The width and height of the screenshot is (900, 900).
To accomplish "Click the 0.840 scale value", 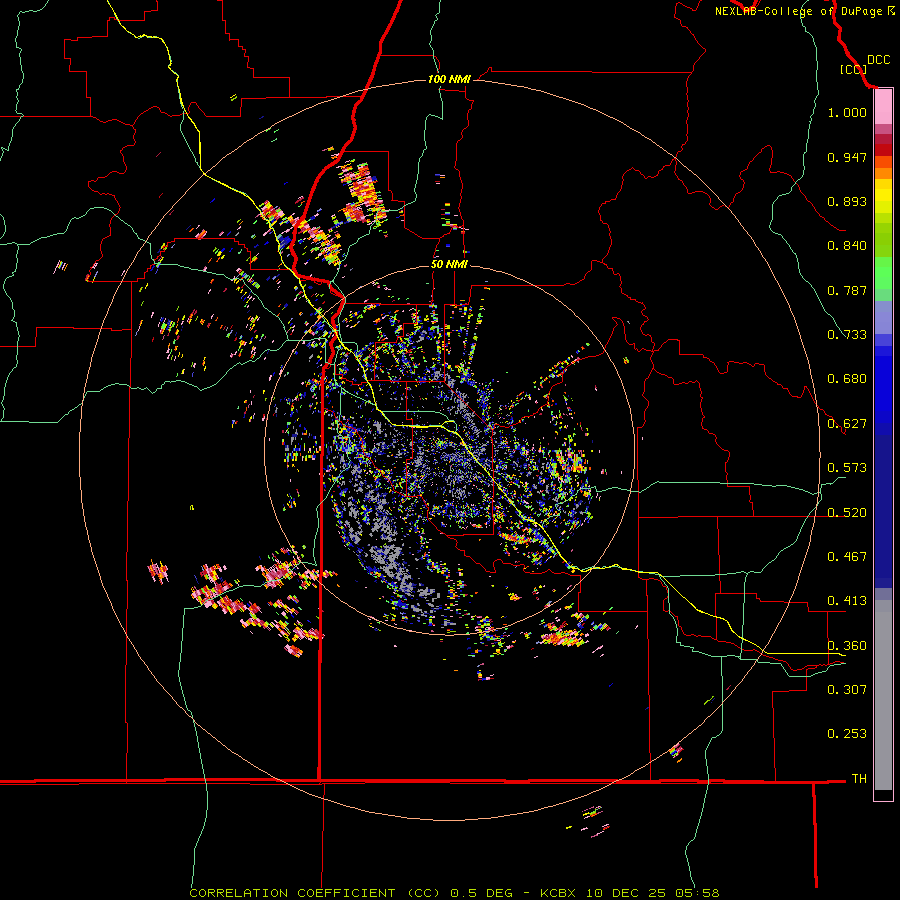I will 847,246.
